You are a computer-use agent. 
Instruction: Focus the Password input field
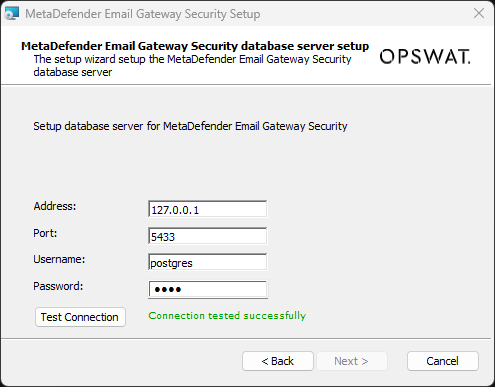pyautogui.click(x=207, y=289)
